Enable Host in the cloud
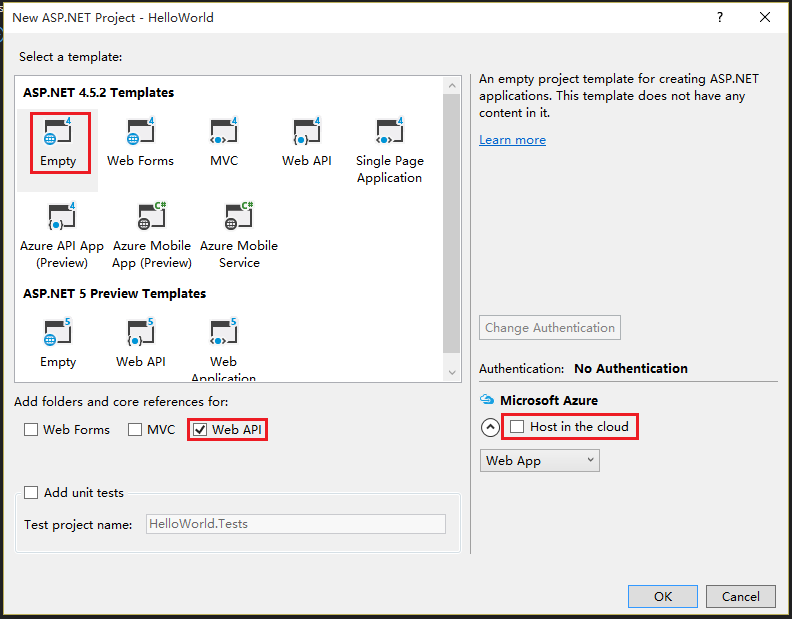 pyautogui.click(x=517, y=427)
